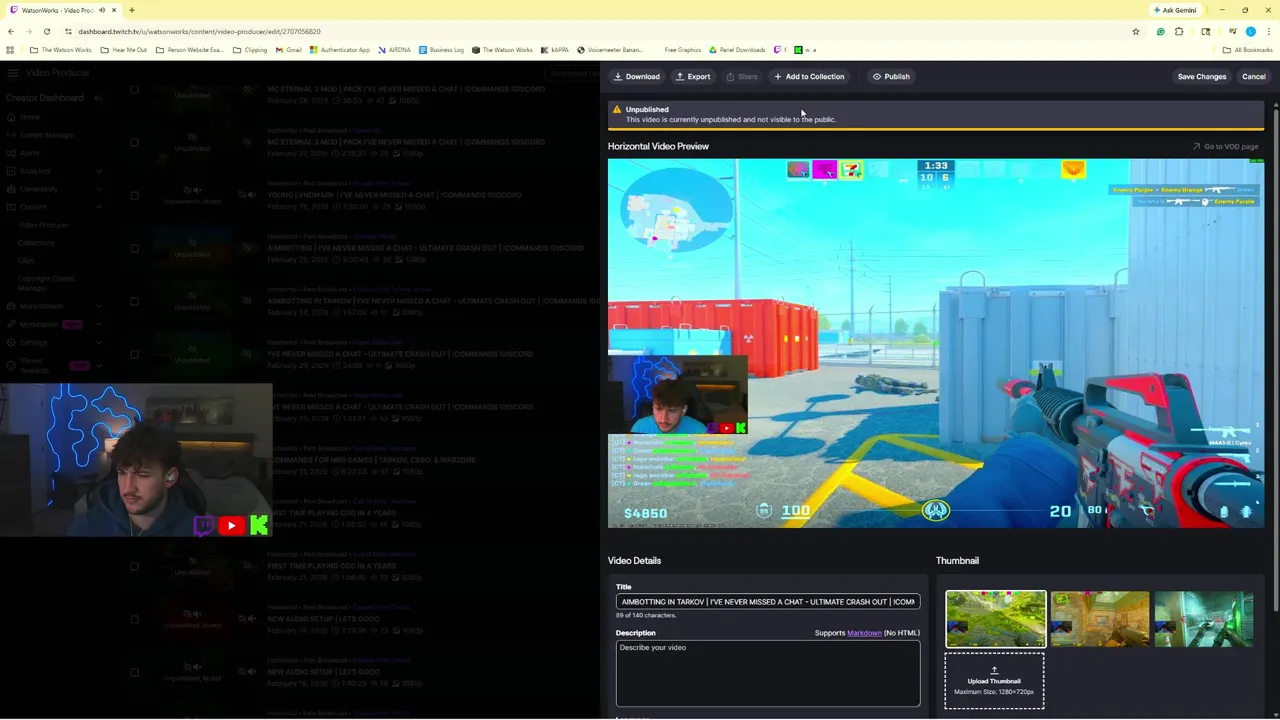This screenshot has height=720, width=1280.
Task: Close the WatsonWorks browser tab
Action: point(114,10)
